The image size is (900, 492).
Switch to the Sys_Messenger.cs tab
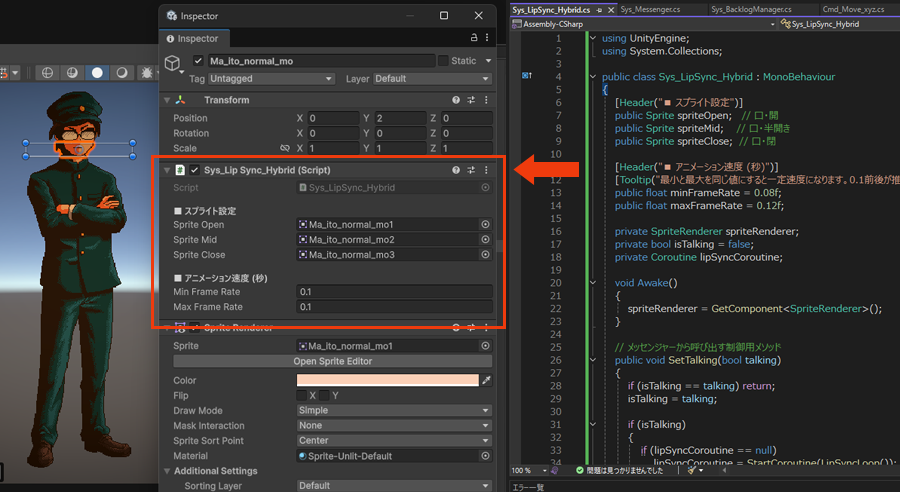652,9
